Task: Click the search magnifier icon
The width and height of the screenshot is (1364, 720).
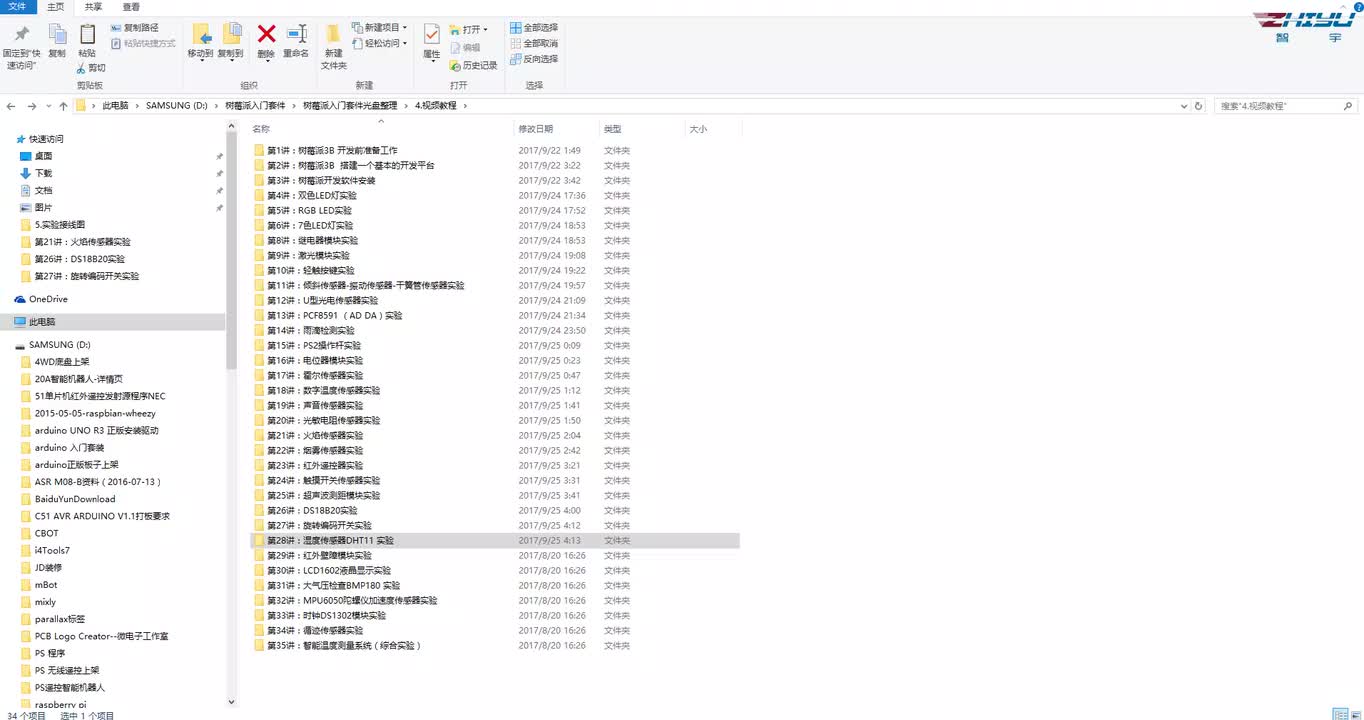Action: tap(1348, 106)
